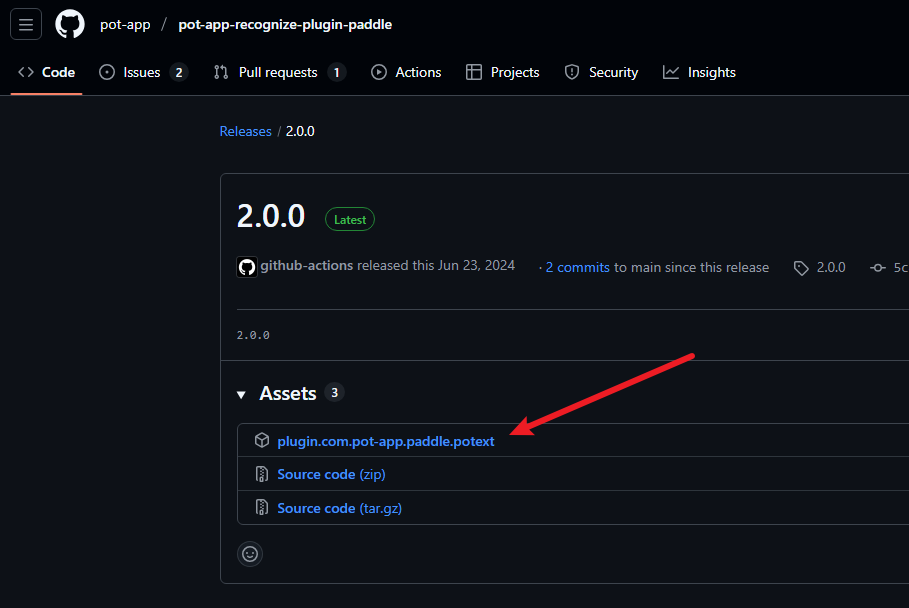909x608 pixels.
Task: Add a reaction with smiley button
Action: point(250,553)
